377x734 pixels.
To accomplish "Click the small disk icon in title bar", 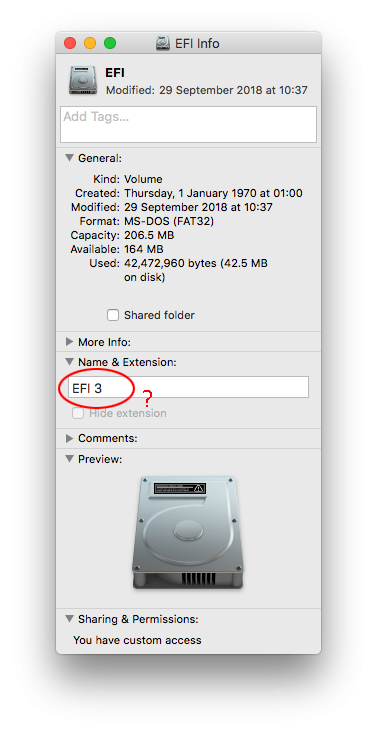I will (x=163, y=44).
